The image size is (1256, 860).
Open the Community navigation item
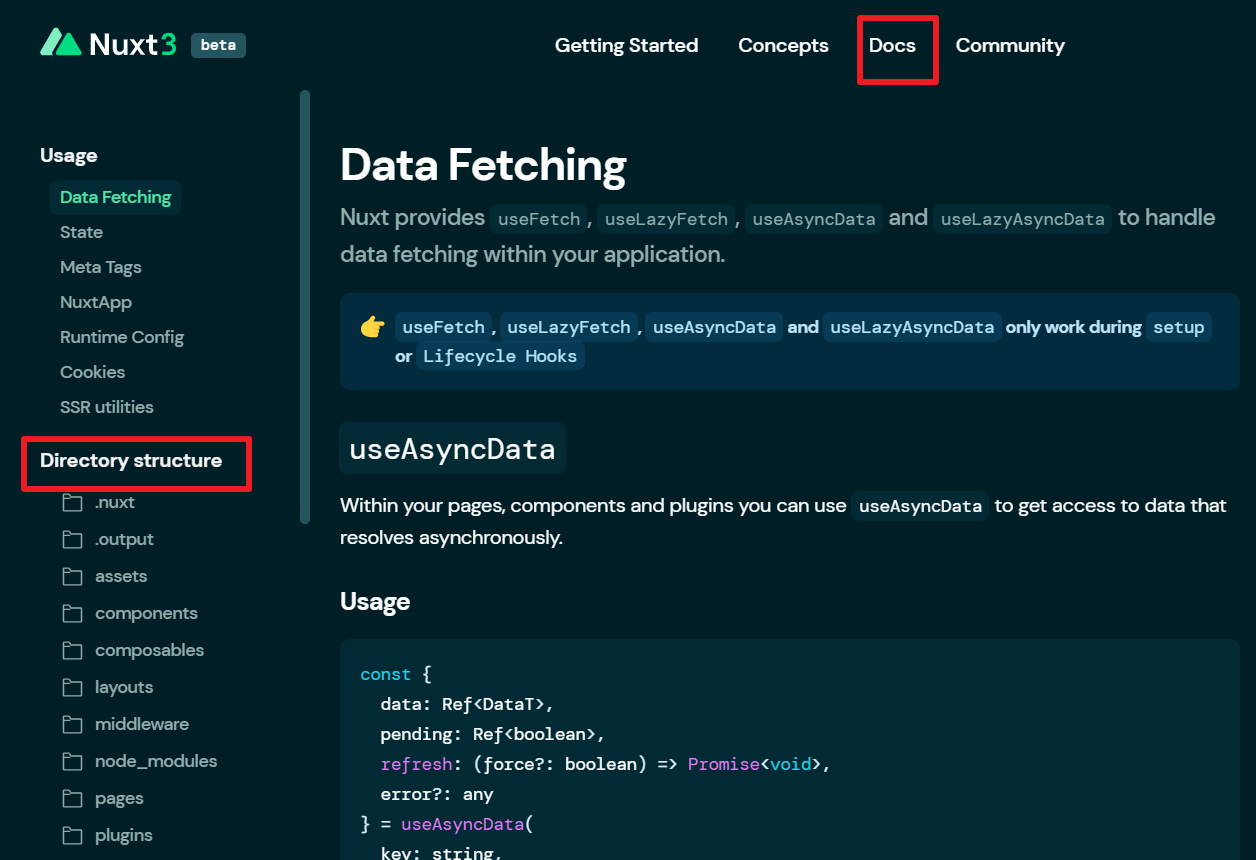(1010, 45)
